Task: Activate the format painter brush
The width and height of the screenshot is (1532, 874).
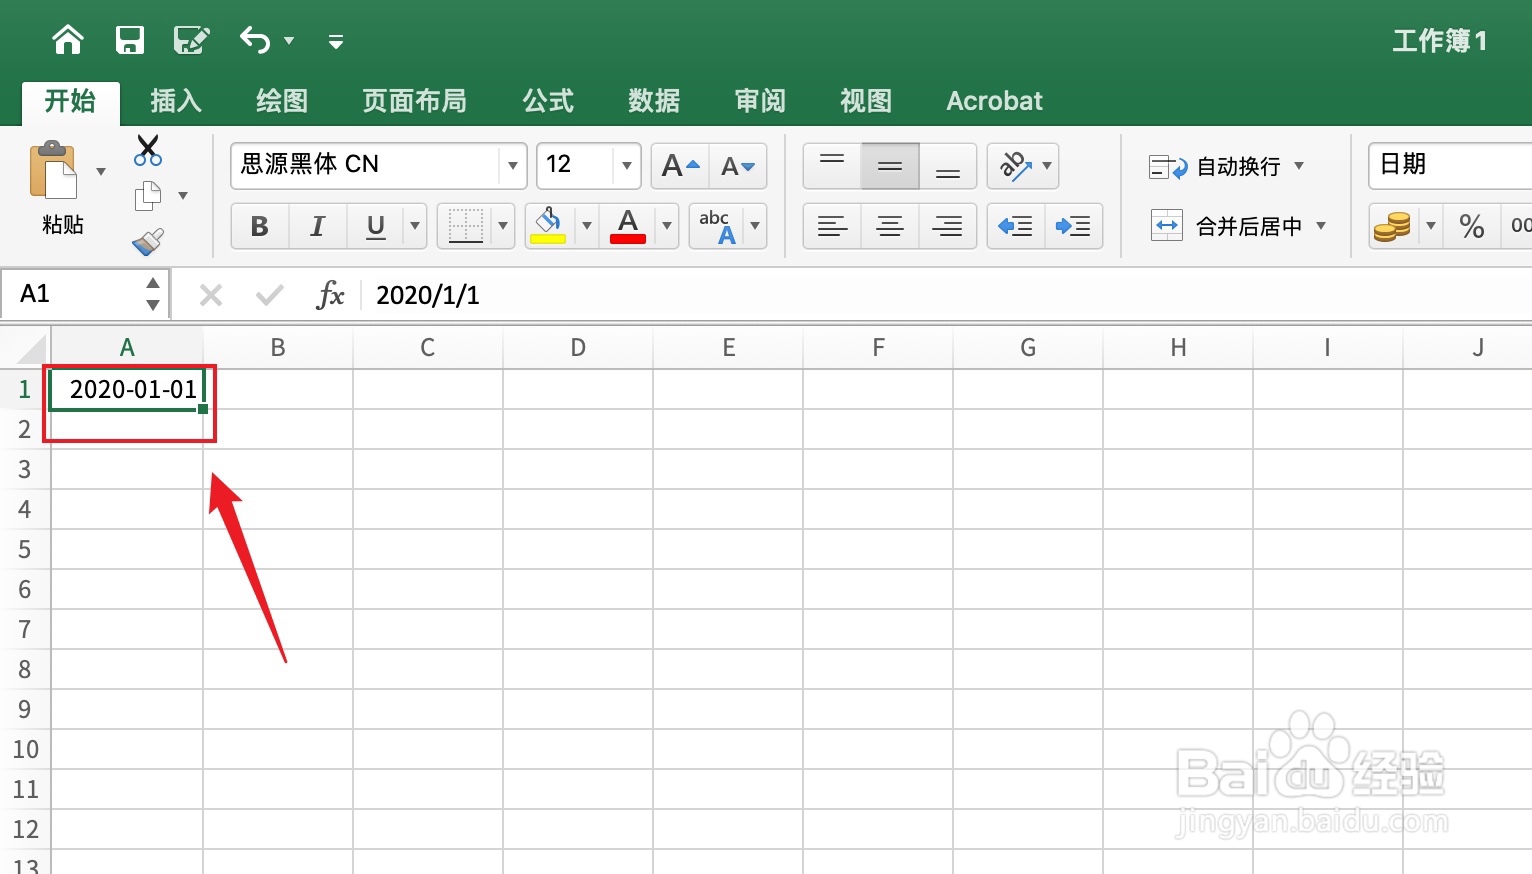Action: tap(148, 242)
